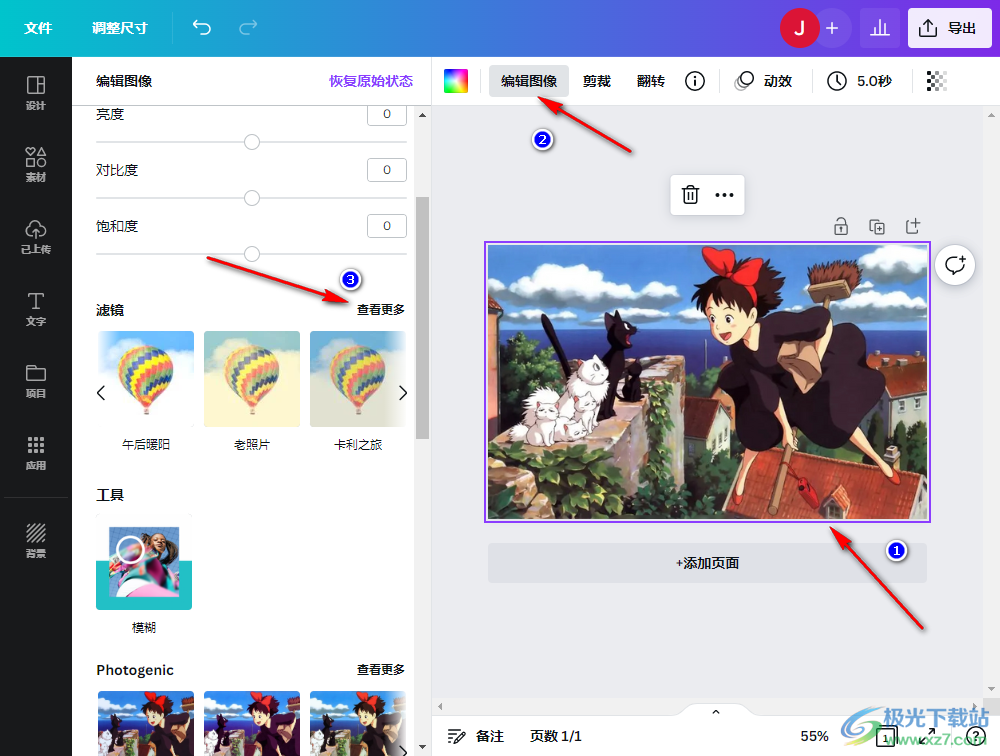Click the 对比度 value input field

[387, 170]
